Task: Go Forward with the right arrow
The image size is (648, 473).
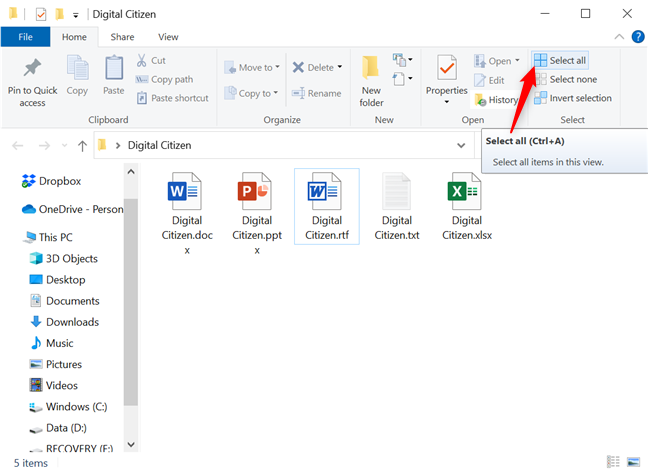Action: pyautogui.click(x=44, y=145)
